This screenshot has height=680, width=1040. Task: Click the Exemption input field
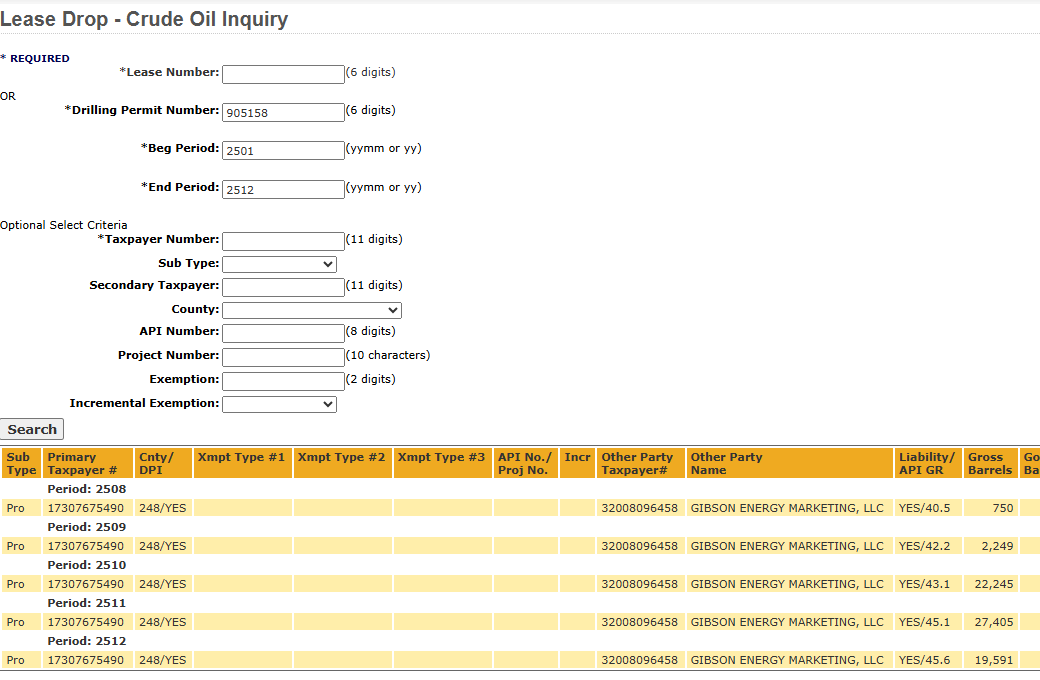(283, 381)
